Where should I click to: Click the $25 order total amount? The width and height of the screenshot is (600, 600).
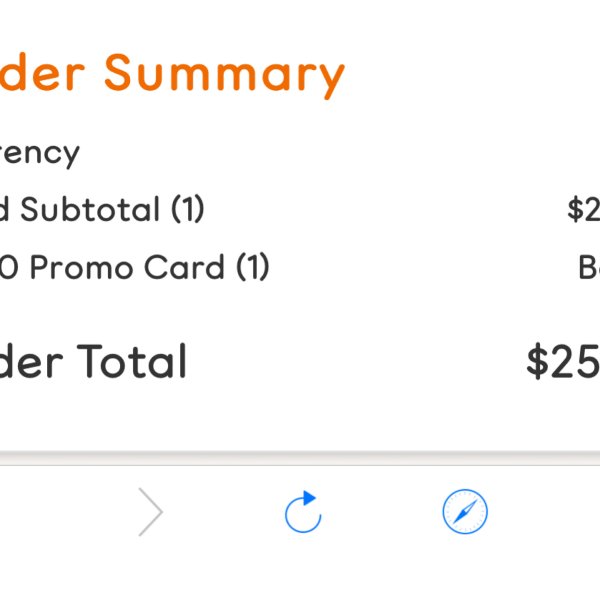pos(563,361)
